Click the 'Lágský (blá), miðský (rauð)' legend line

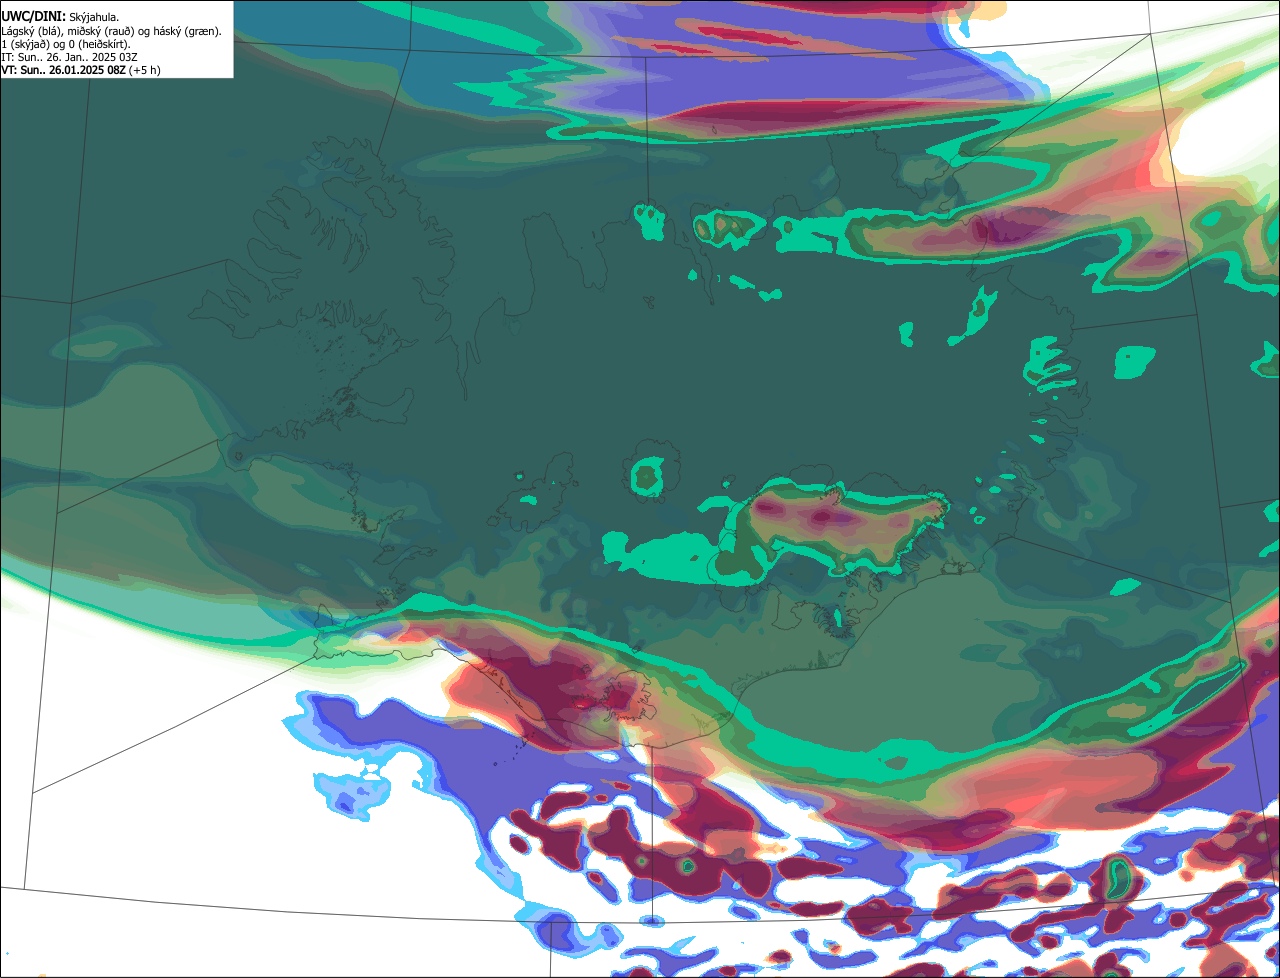click(x=111, y=31)
